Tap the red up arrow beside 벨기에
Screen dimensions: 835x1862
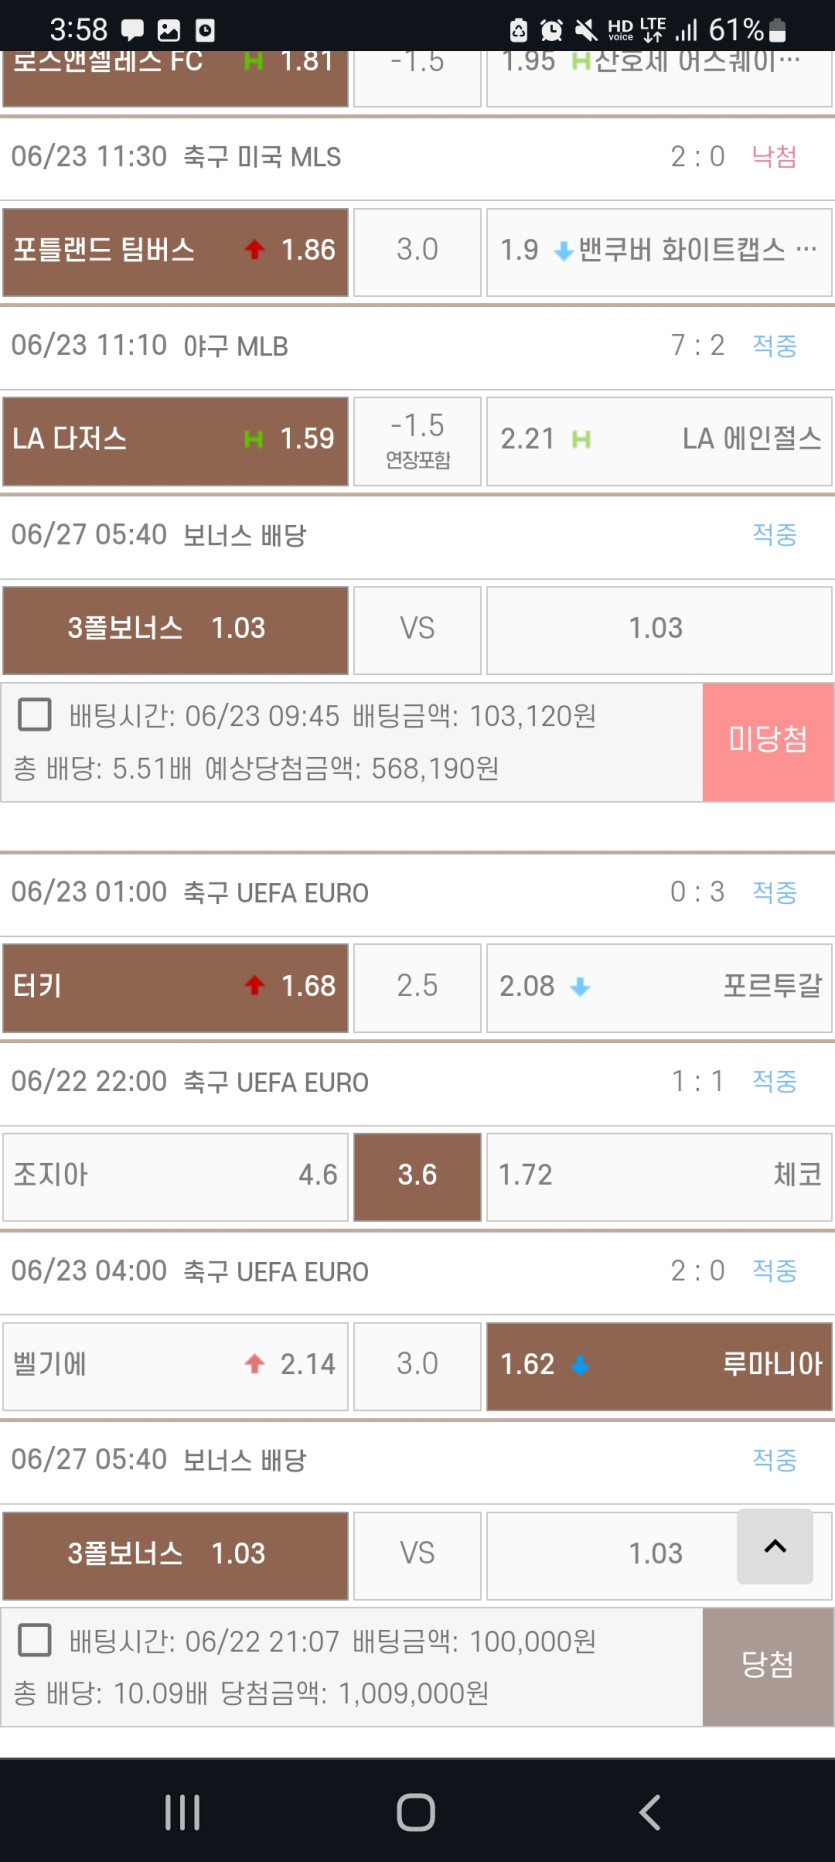[255, 1364]
